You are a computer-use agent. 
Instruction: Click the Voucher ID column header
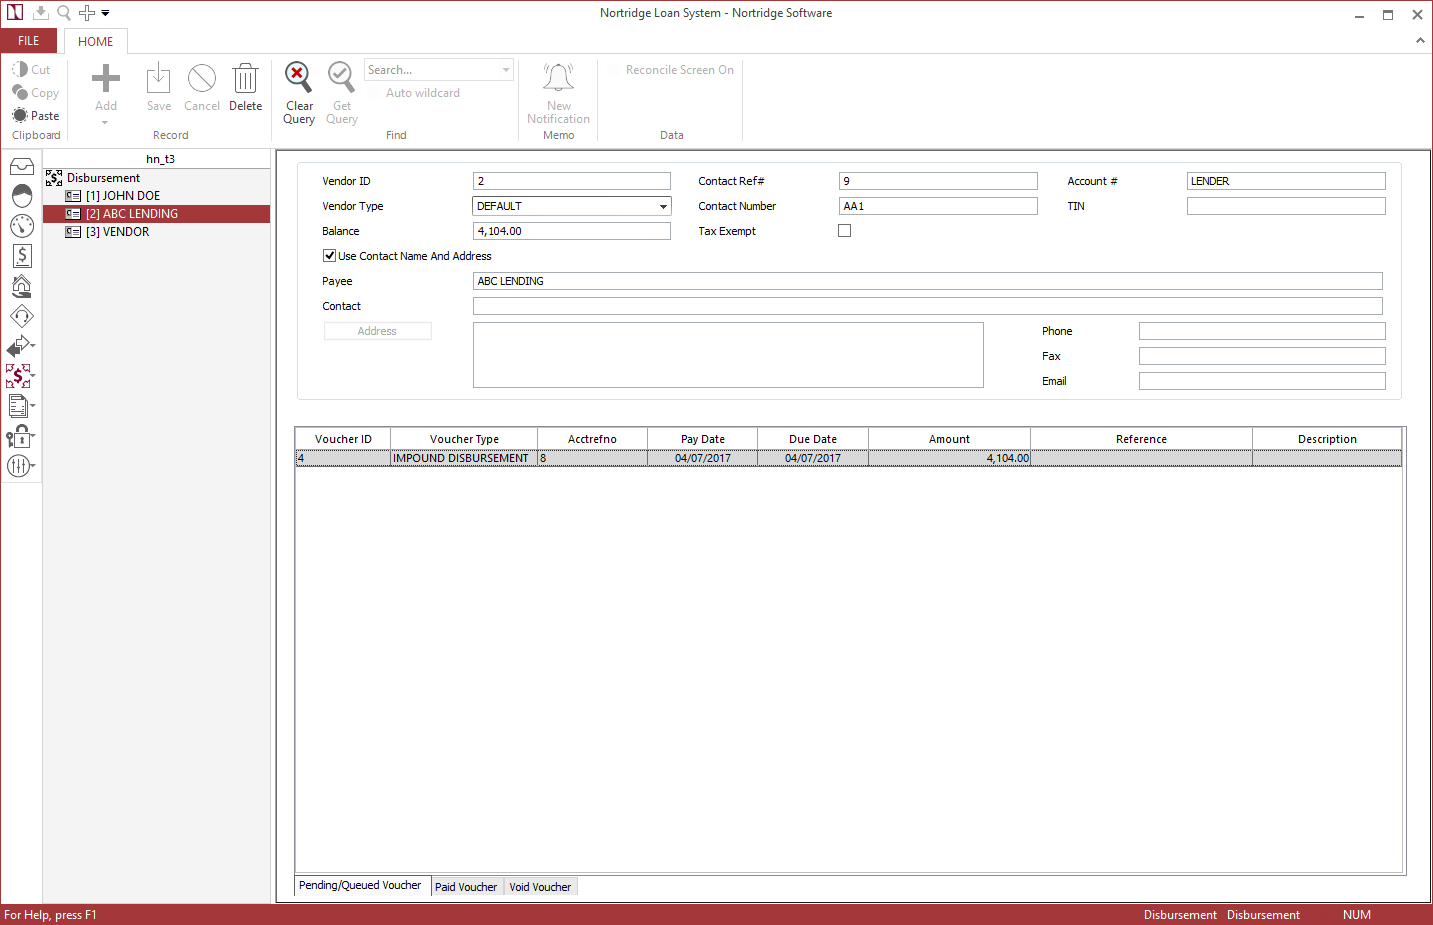coord(343,439)
